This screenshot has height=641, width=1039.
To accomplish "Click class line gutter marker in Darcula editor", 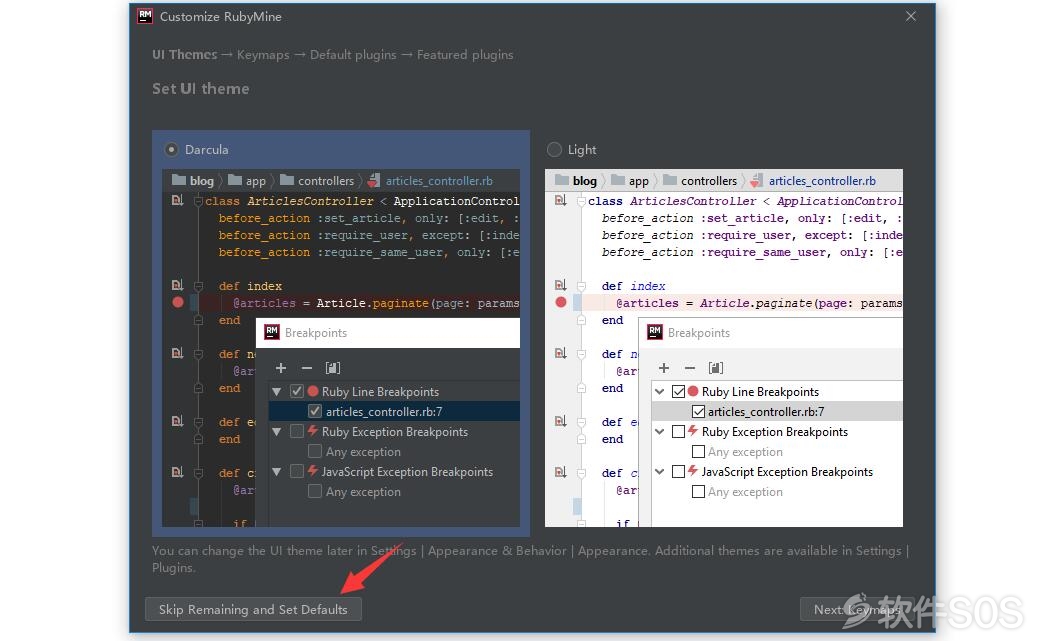I will click(178, 200).
